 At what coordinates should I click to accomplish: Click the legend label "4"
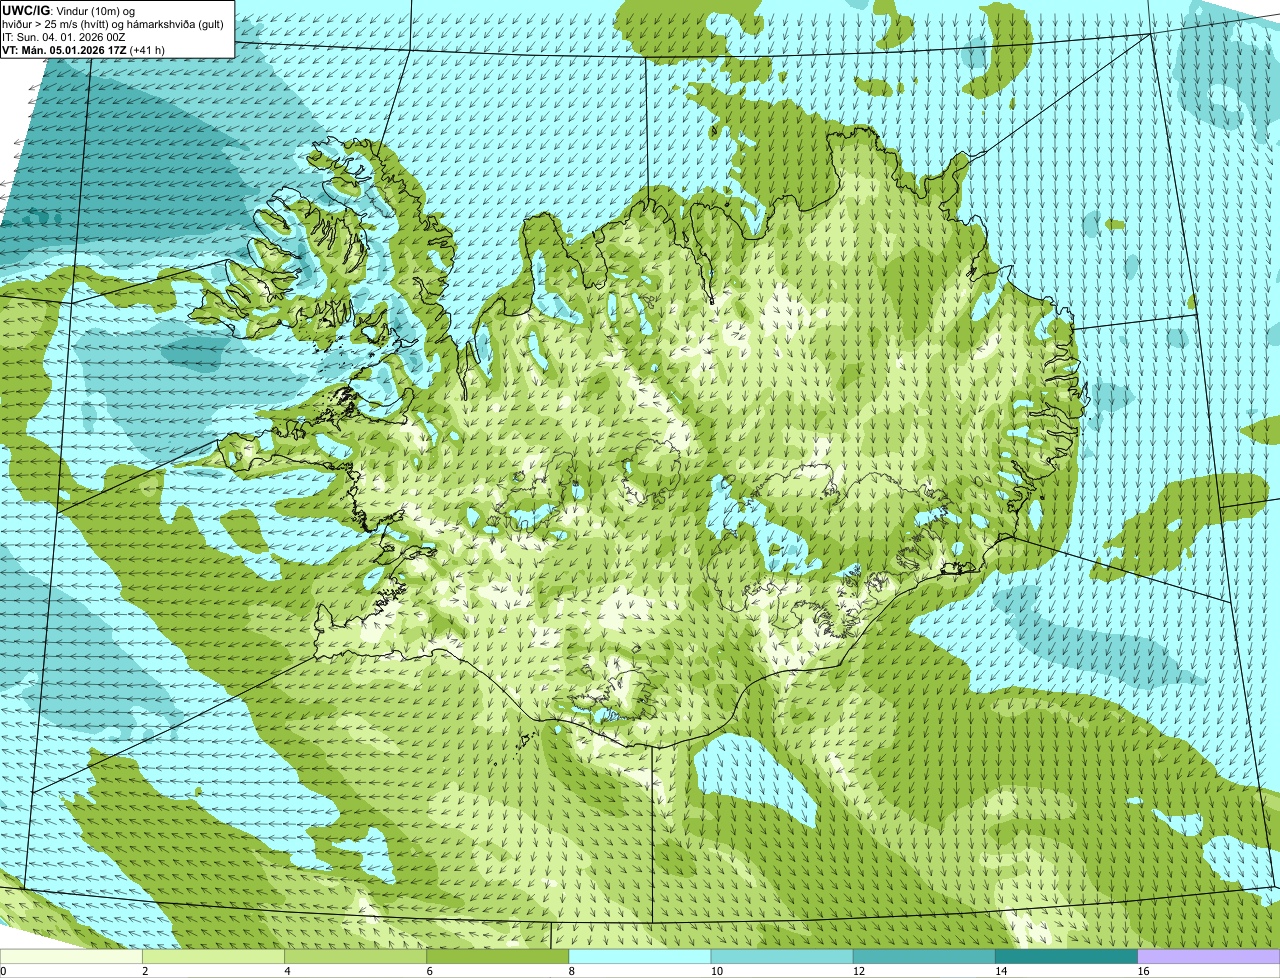[287, 971]
